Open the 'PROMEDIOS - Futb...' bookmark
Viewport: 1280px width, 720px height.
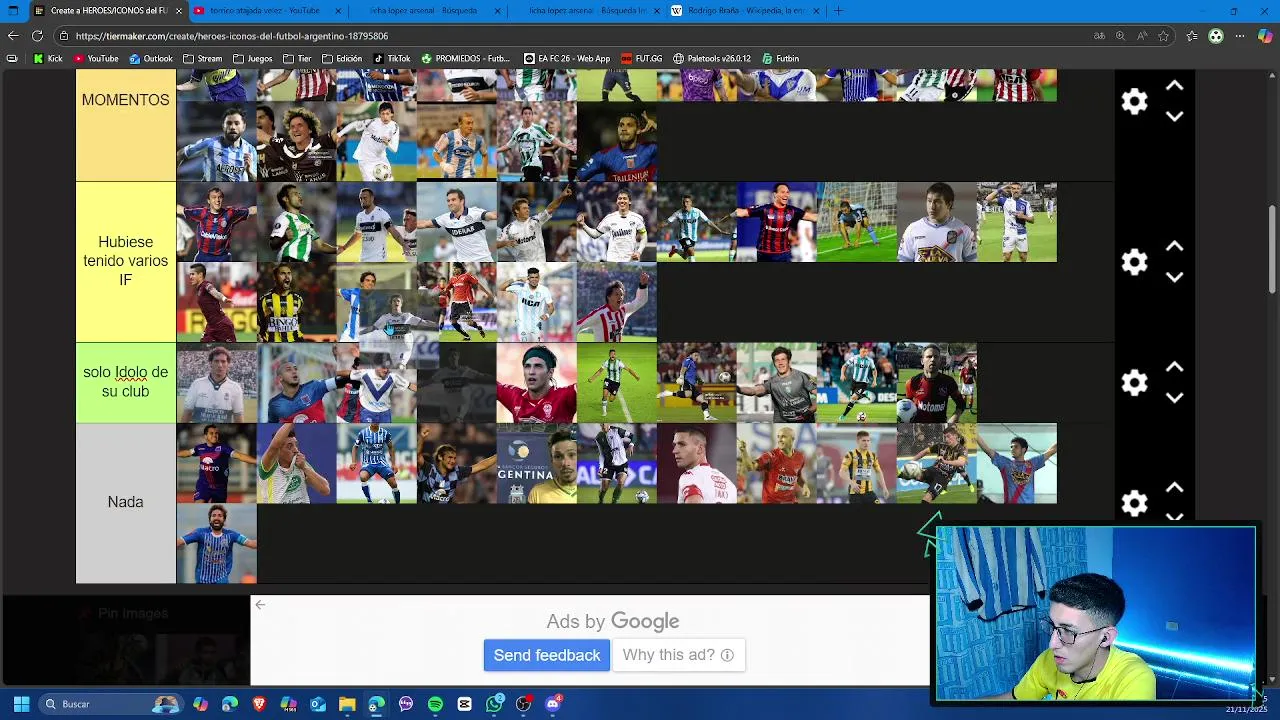[466, 59]
